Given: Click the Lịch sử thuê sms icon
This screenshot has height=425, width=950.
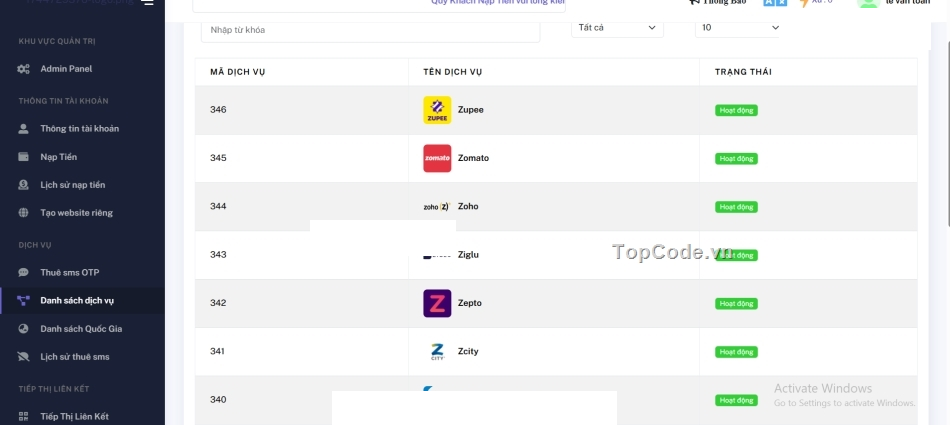Looking at the screenshot, I should 24,356.
